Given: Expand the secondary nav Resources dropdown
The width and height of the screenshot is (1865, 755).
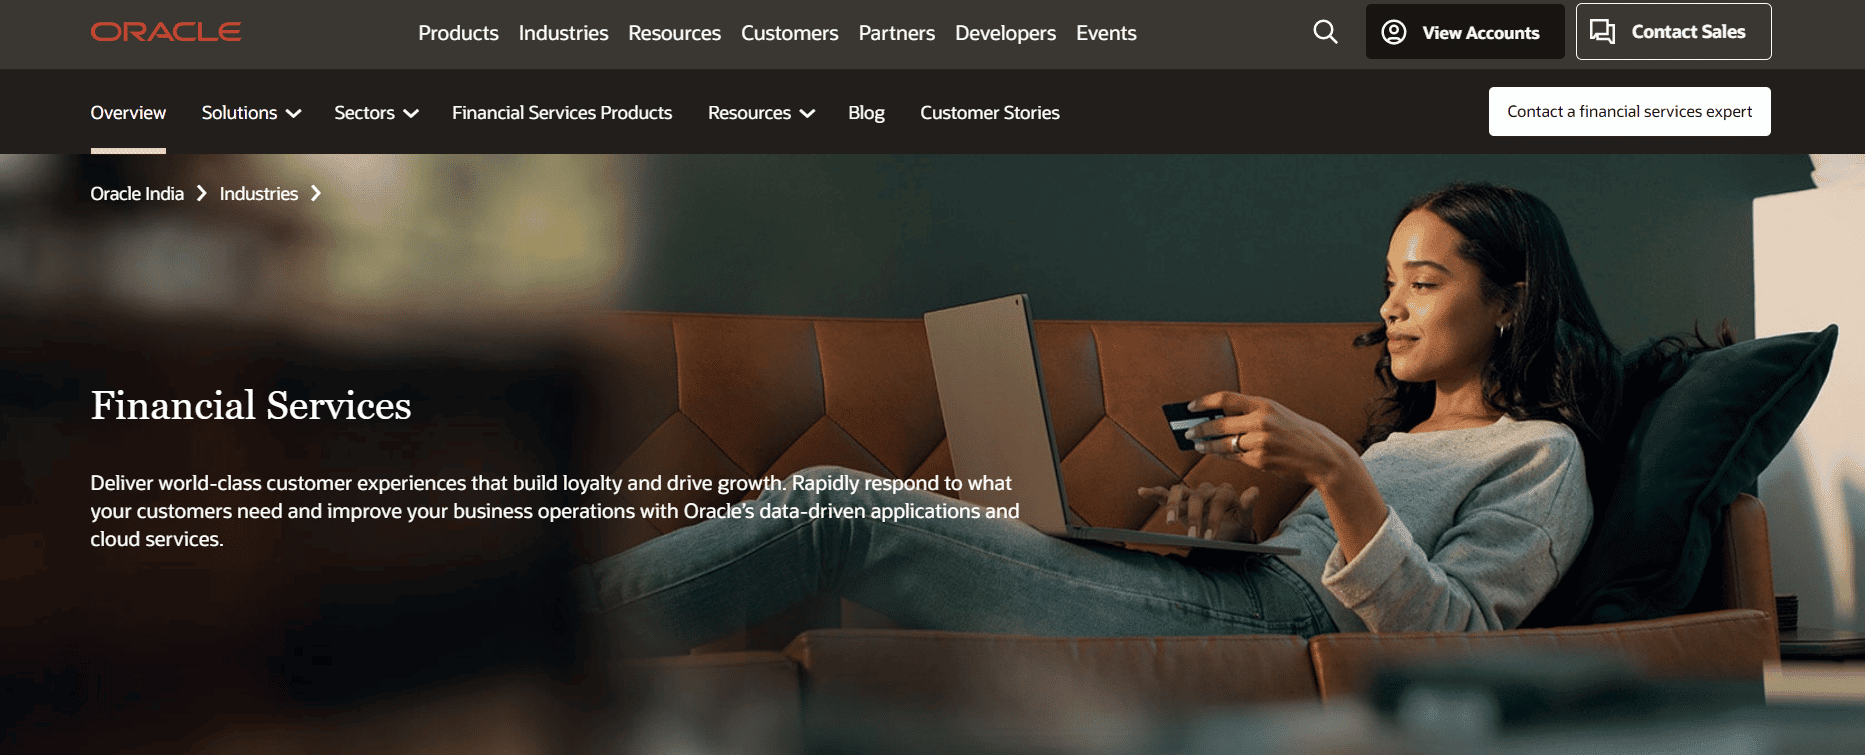Looking at the screenshot, I should pos(761,113).
